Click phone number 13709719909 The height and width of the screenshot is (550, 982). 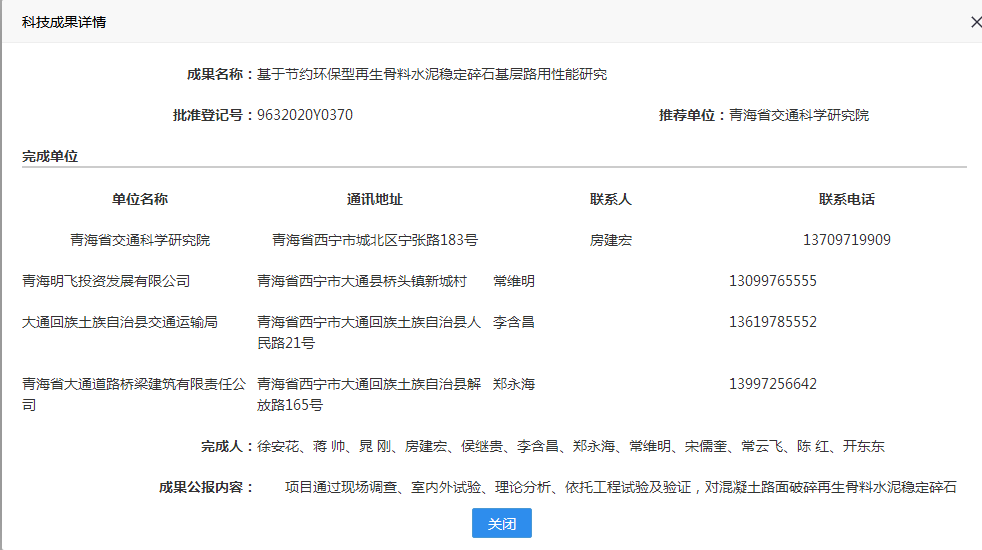[847, 240]
